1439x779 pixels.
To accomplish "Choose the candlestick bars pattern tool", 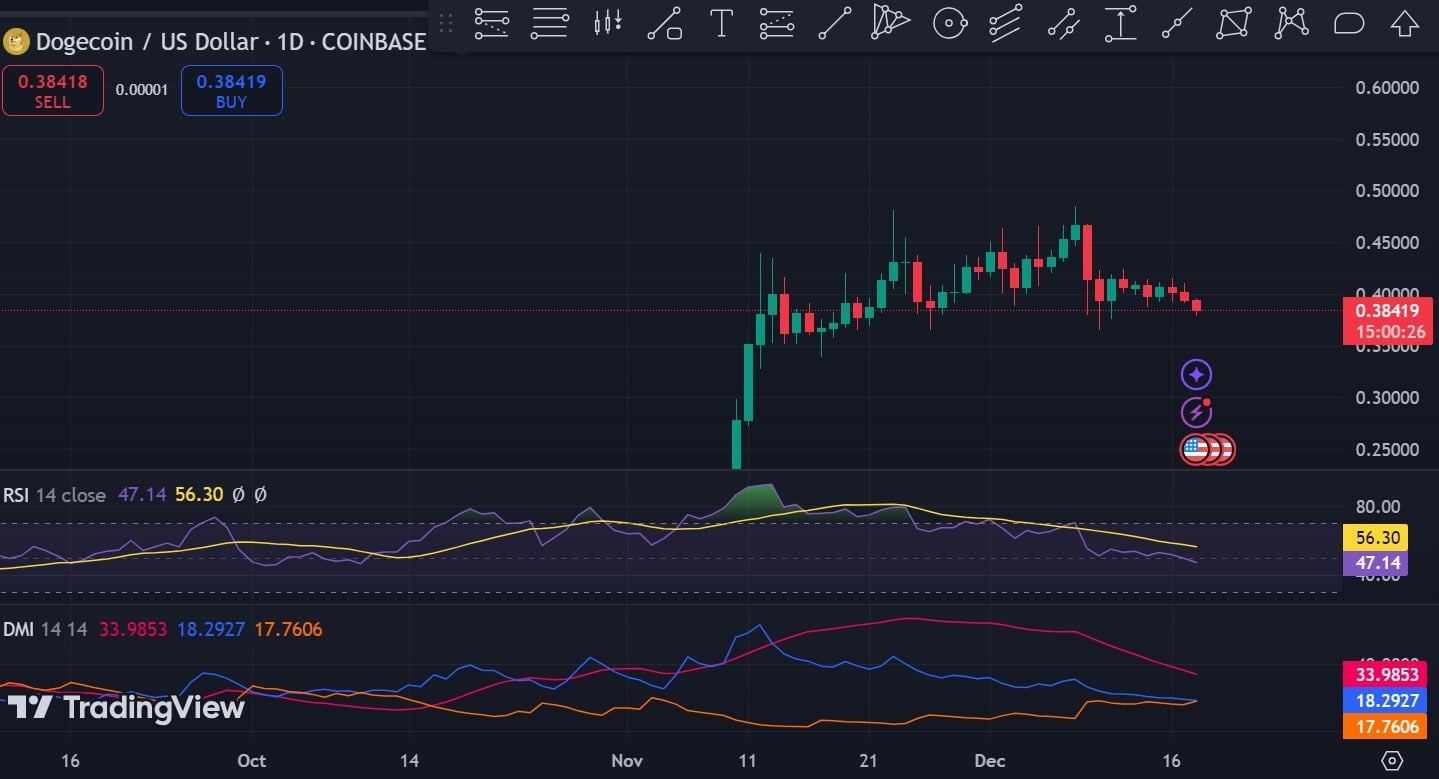I will coord(607,22).
